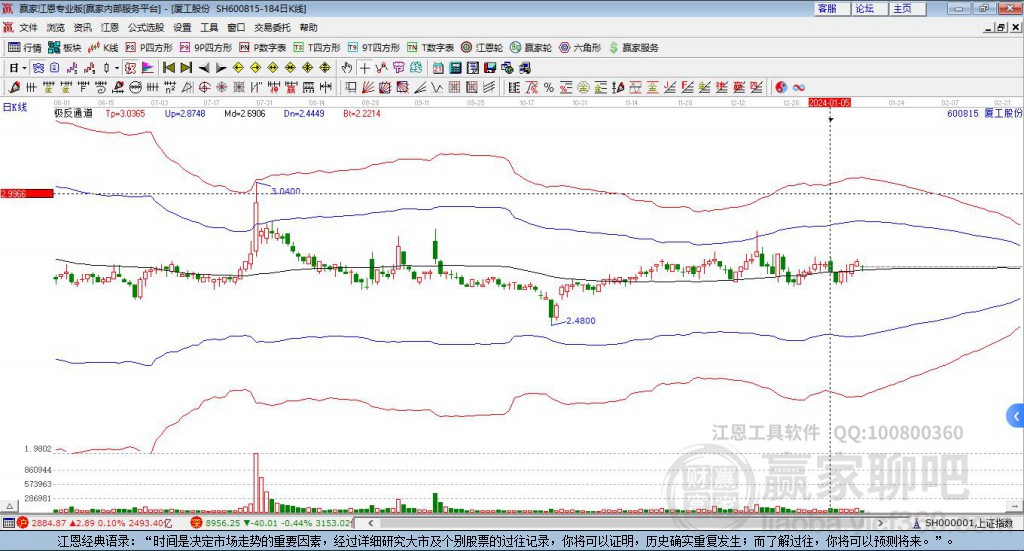The width and height of the screenshot is (1024, 551).
Task: Open the yin-yang red-blue circle tool
Action: click(x=781, y=87)
